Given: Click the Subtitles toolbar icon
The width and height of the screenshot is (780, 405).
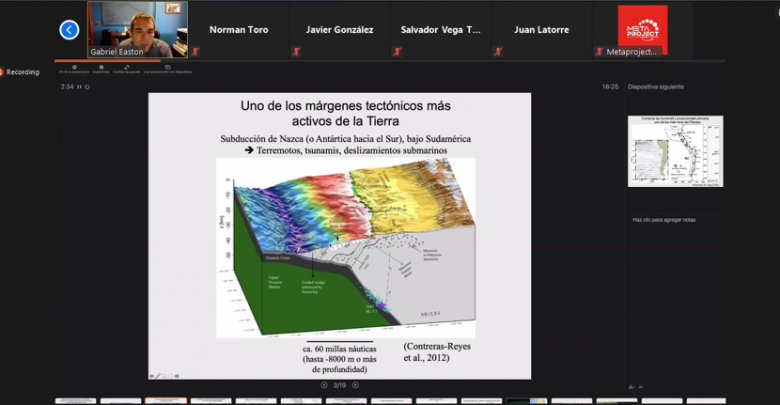Looking at the screenshot, I should (x=100, y=68).
